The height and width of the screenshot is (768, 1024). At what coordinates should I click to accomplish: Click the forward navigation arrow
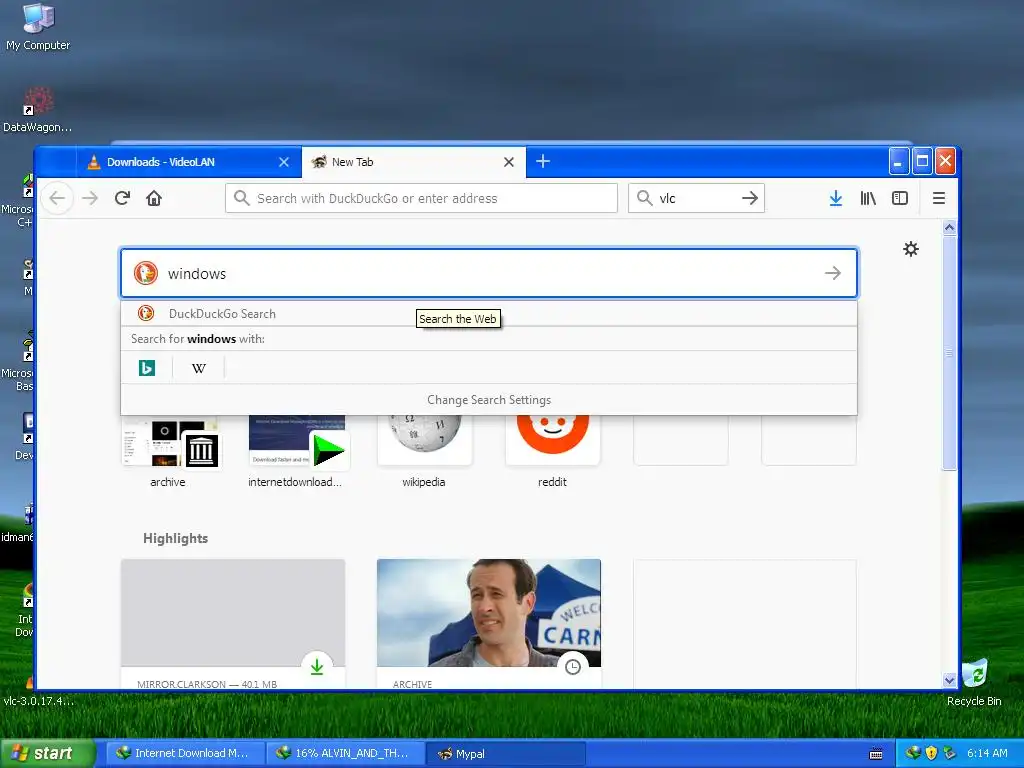[90, 198]
